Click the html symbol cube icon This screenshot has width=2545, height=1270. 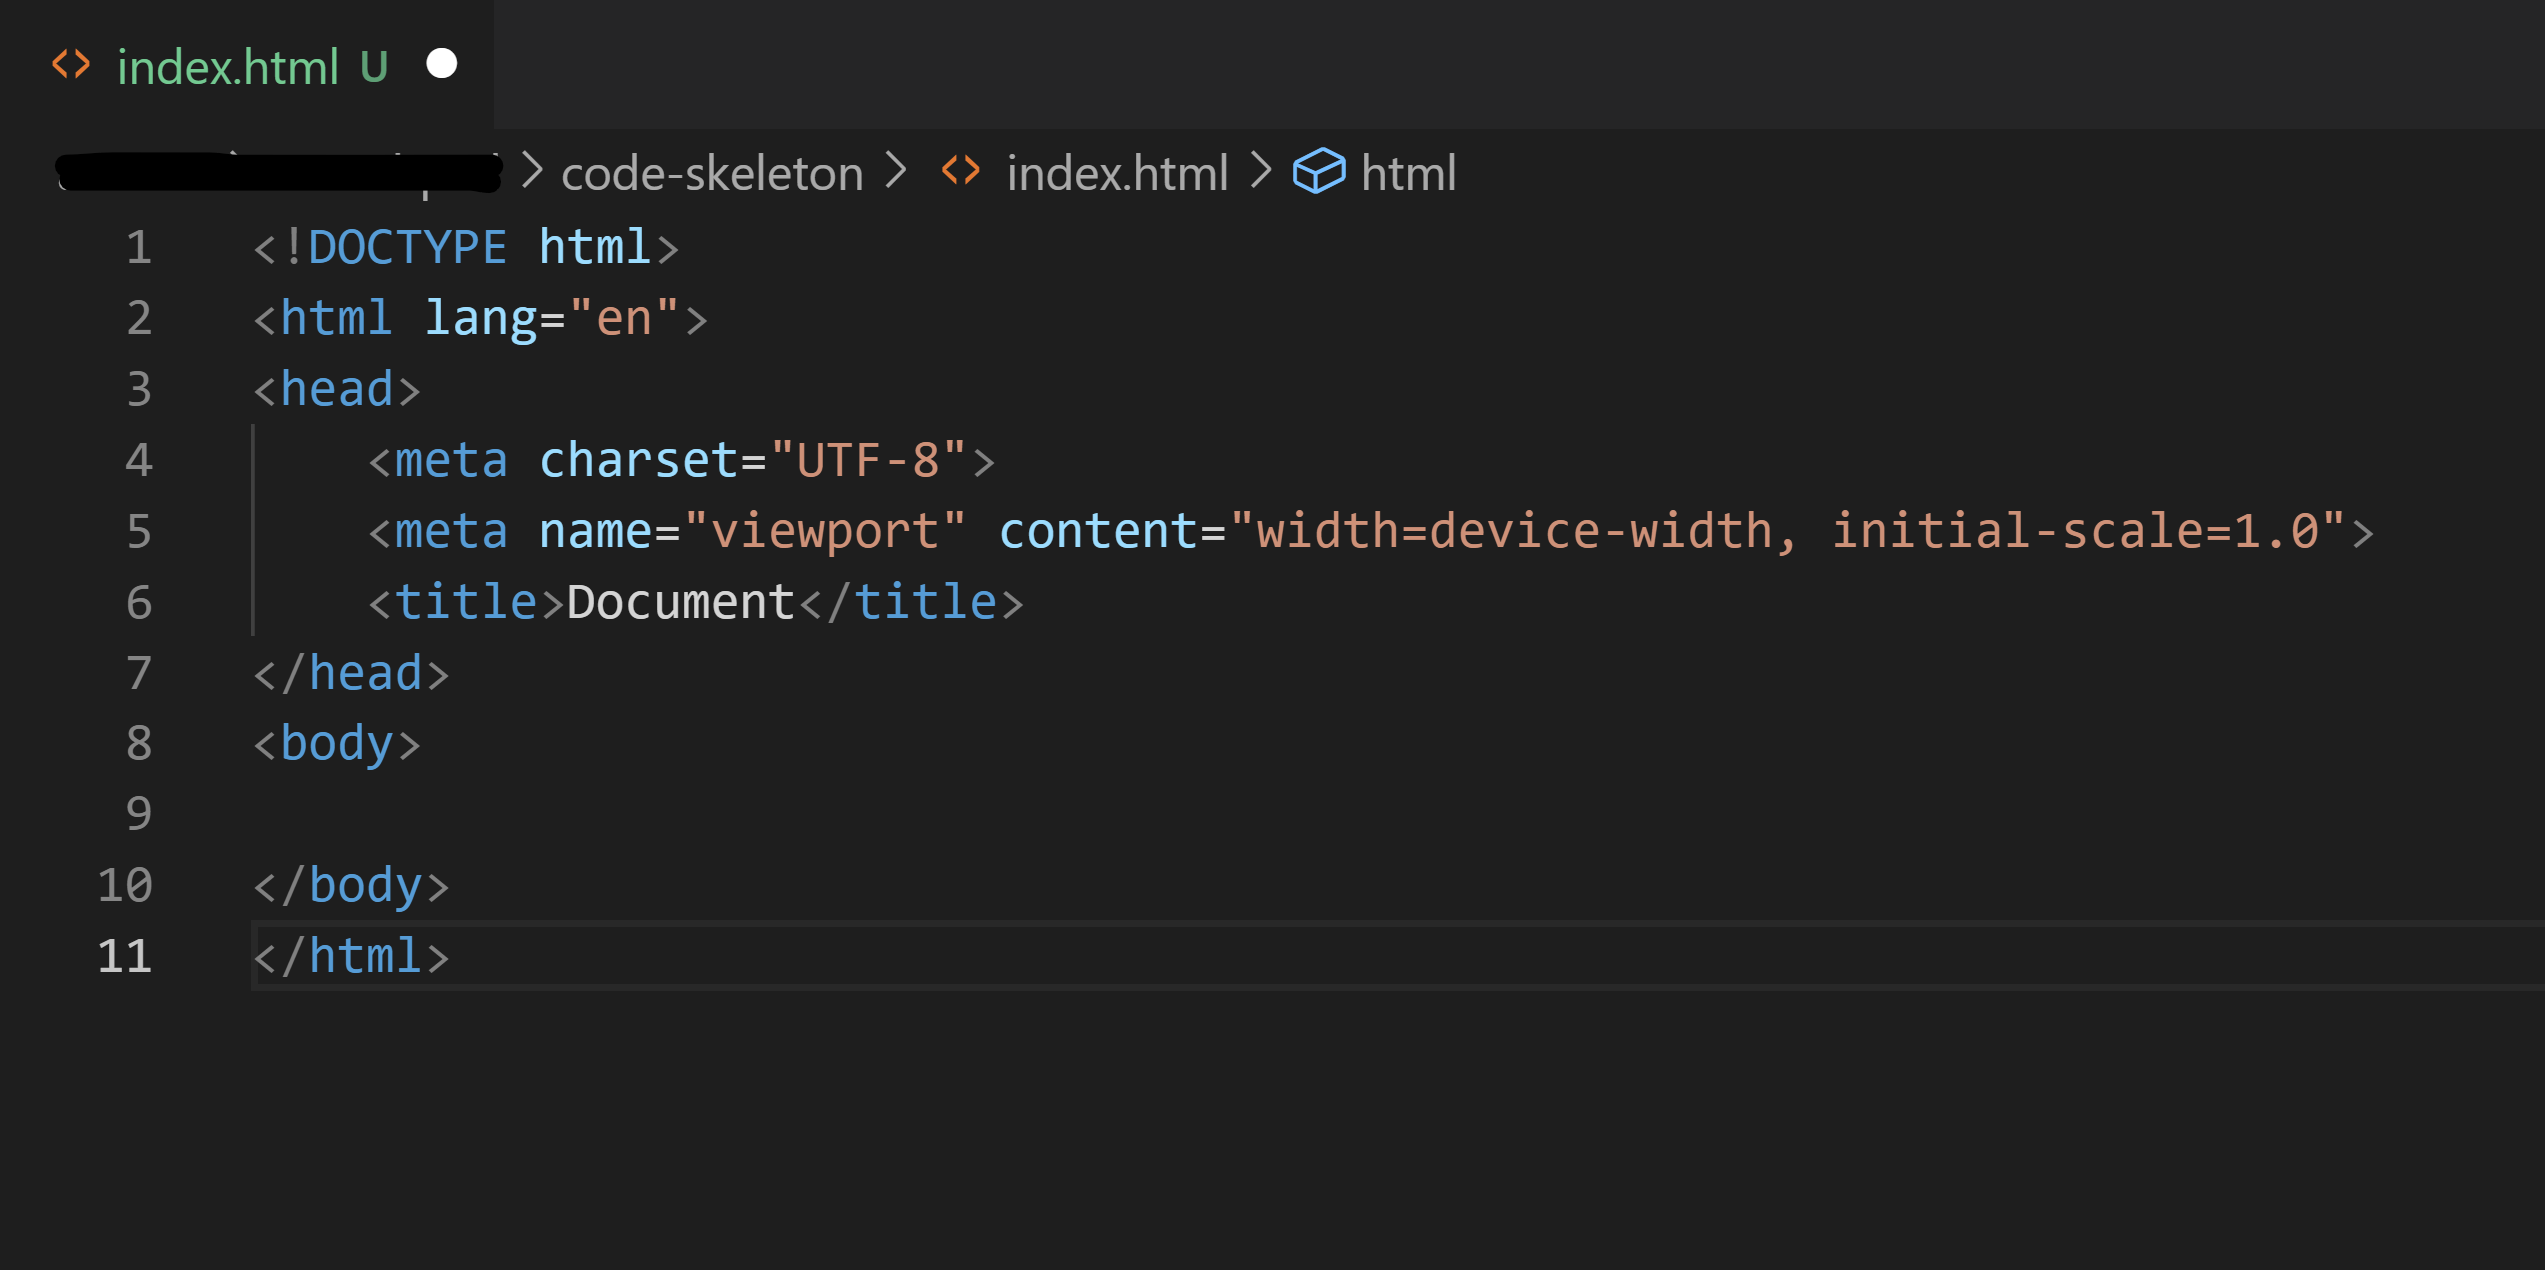pos(1319,171)
